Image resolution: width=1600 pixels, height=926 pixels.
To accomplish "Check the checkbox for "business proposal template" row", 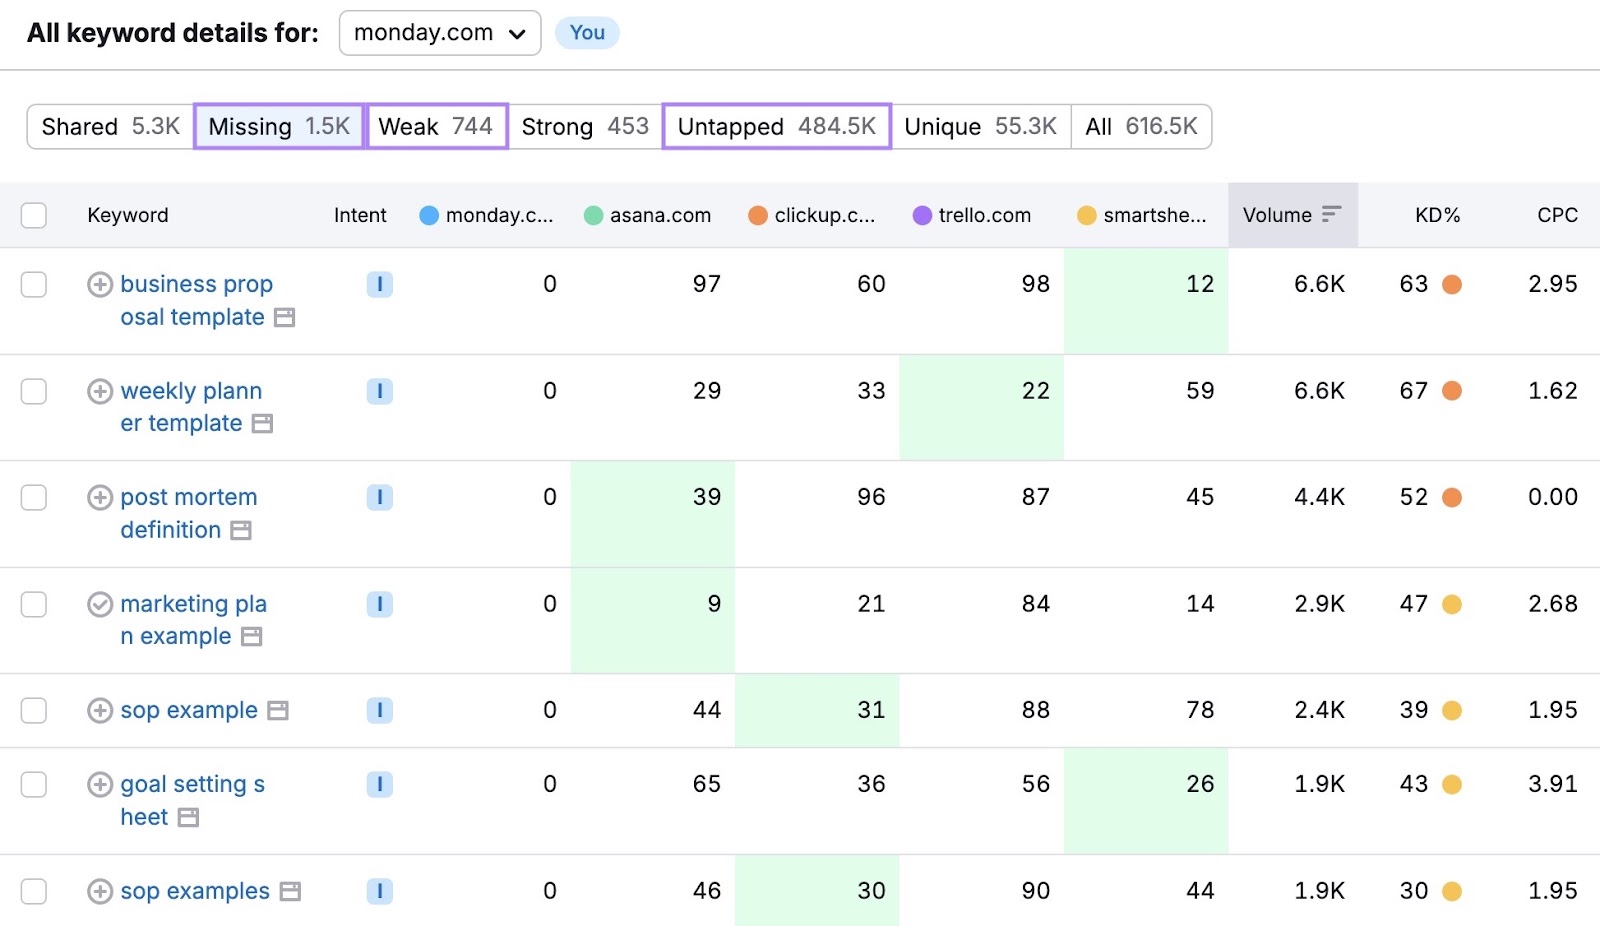I will (x=33, y=284).
